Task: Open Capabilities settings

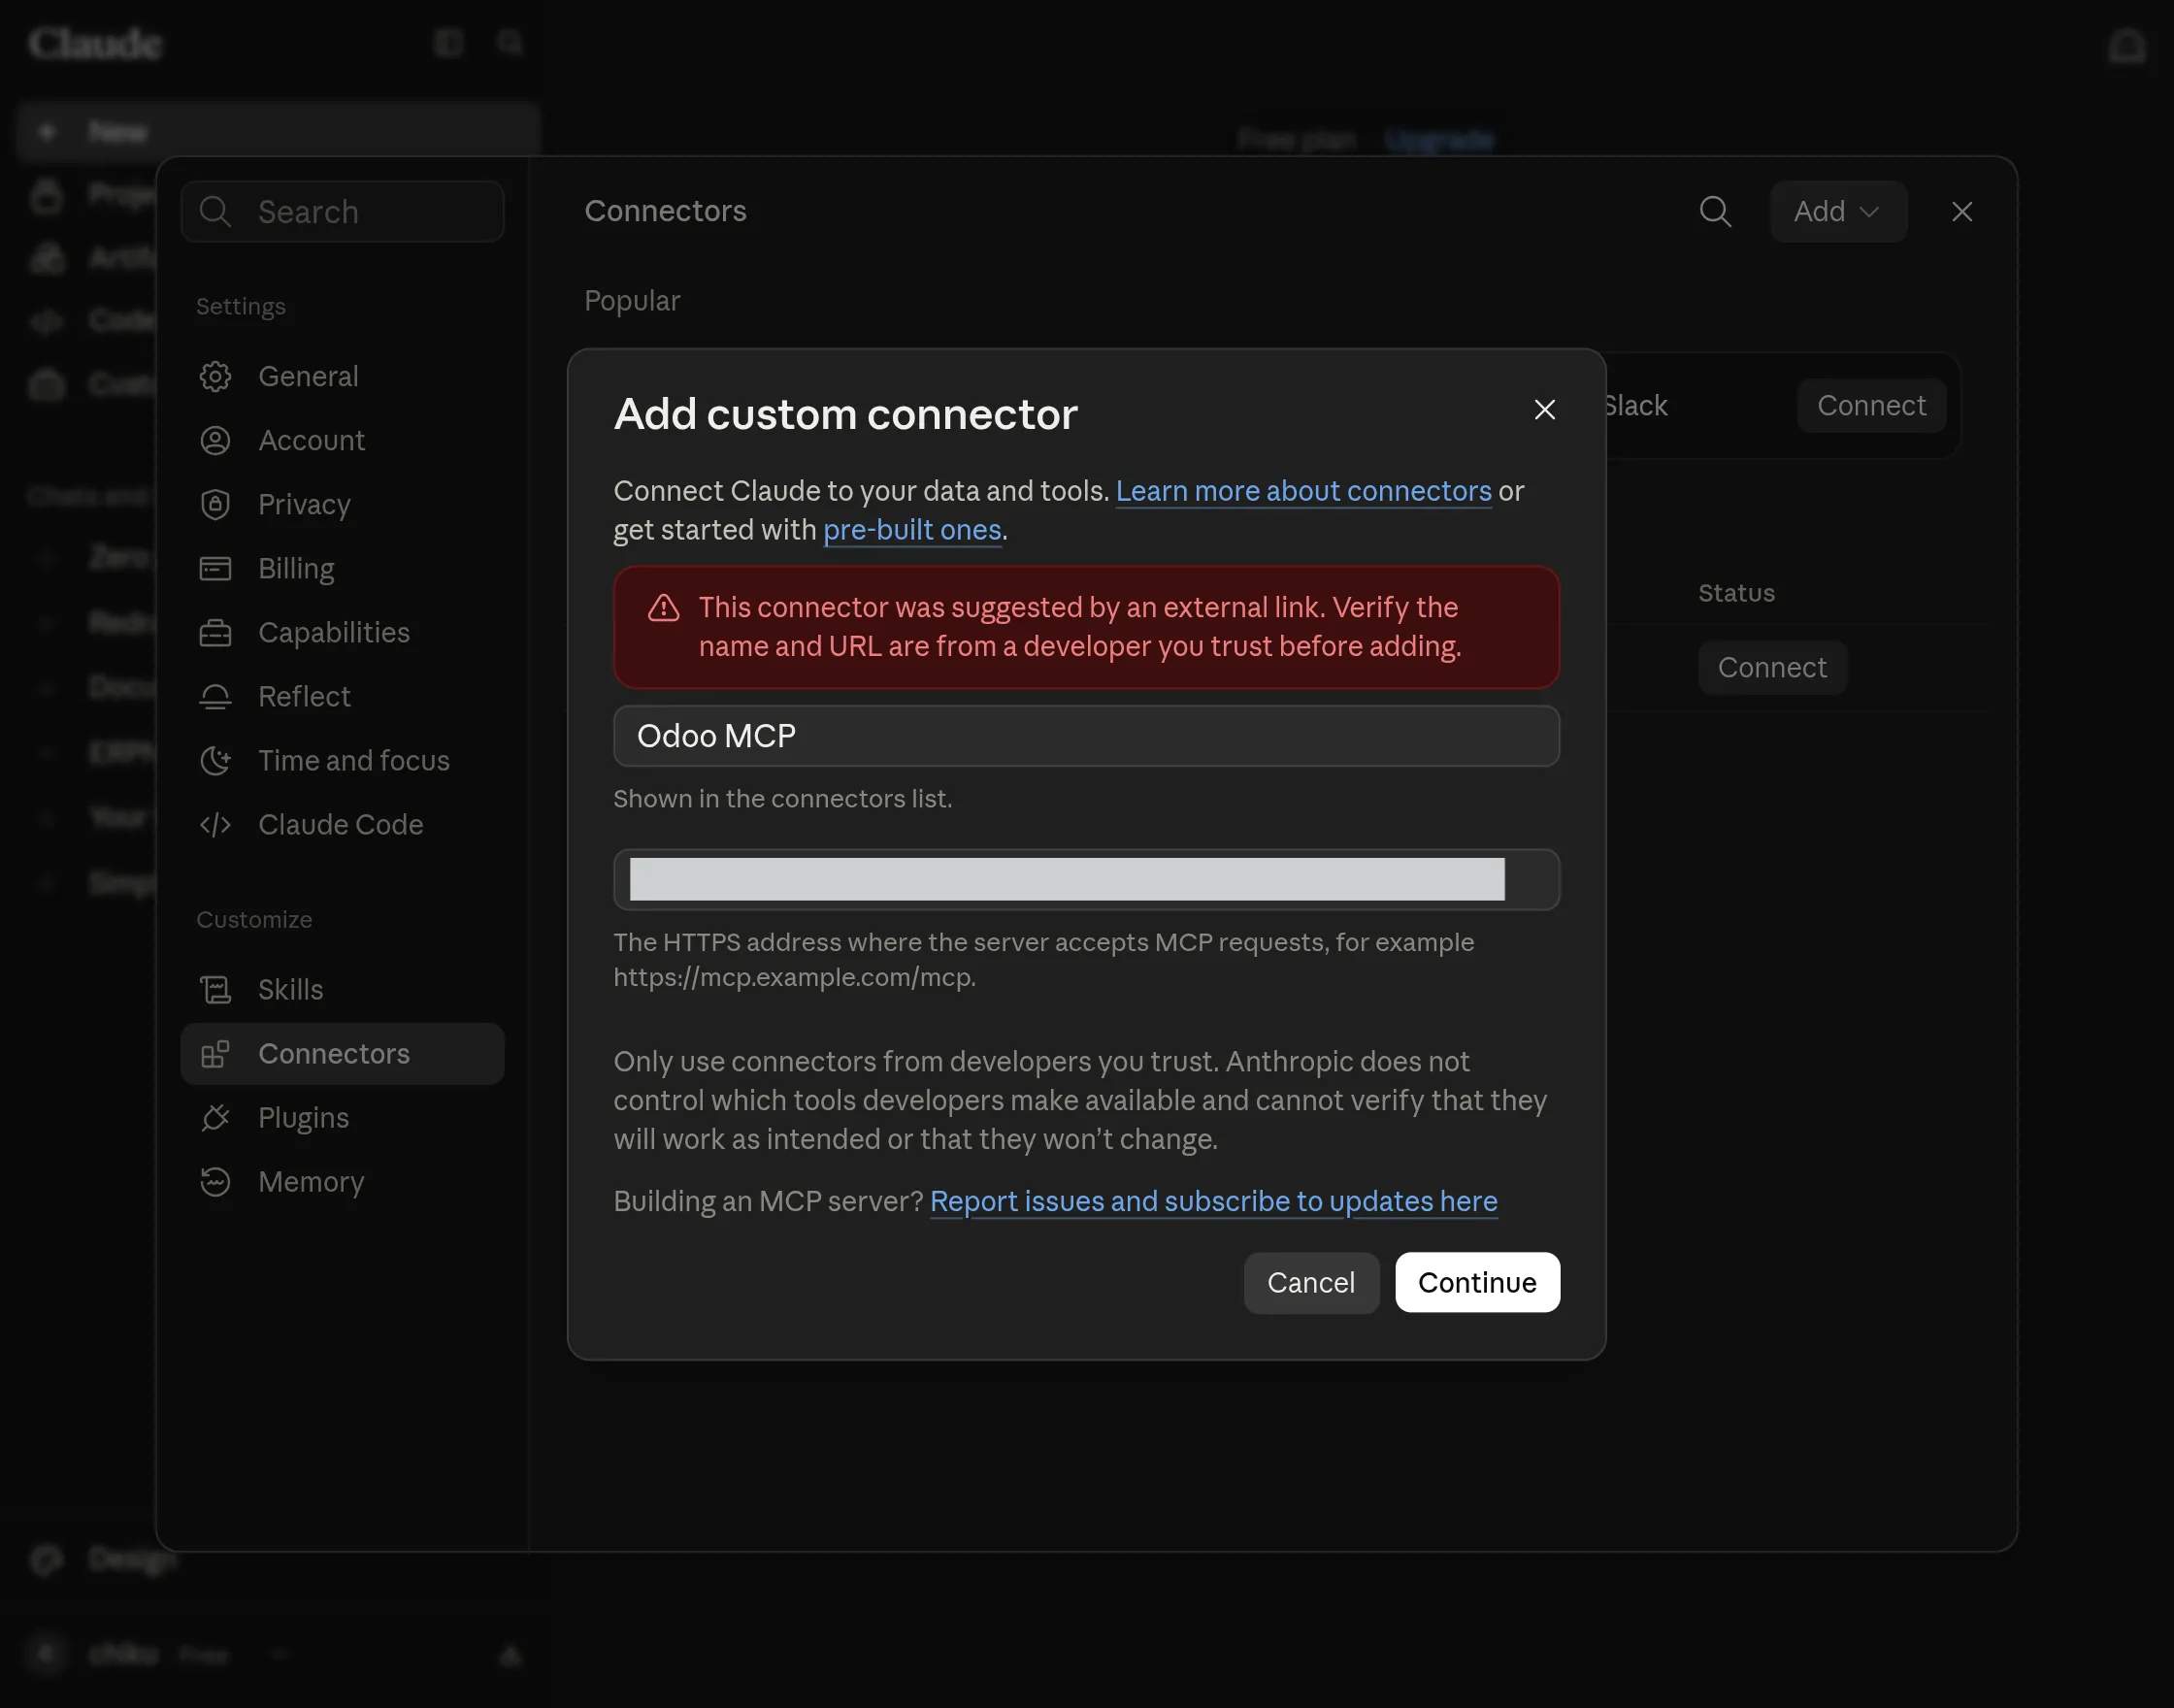Action: pos(342,632)
